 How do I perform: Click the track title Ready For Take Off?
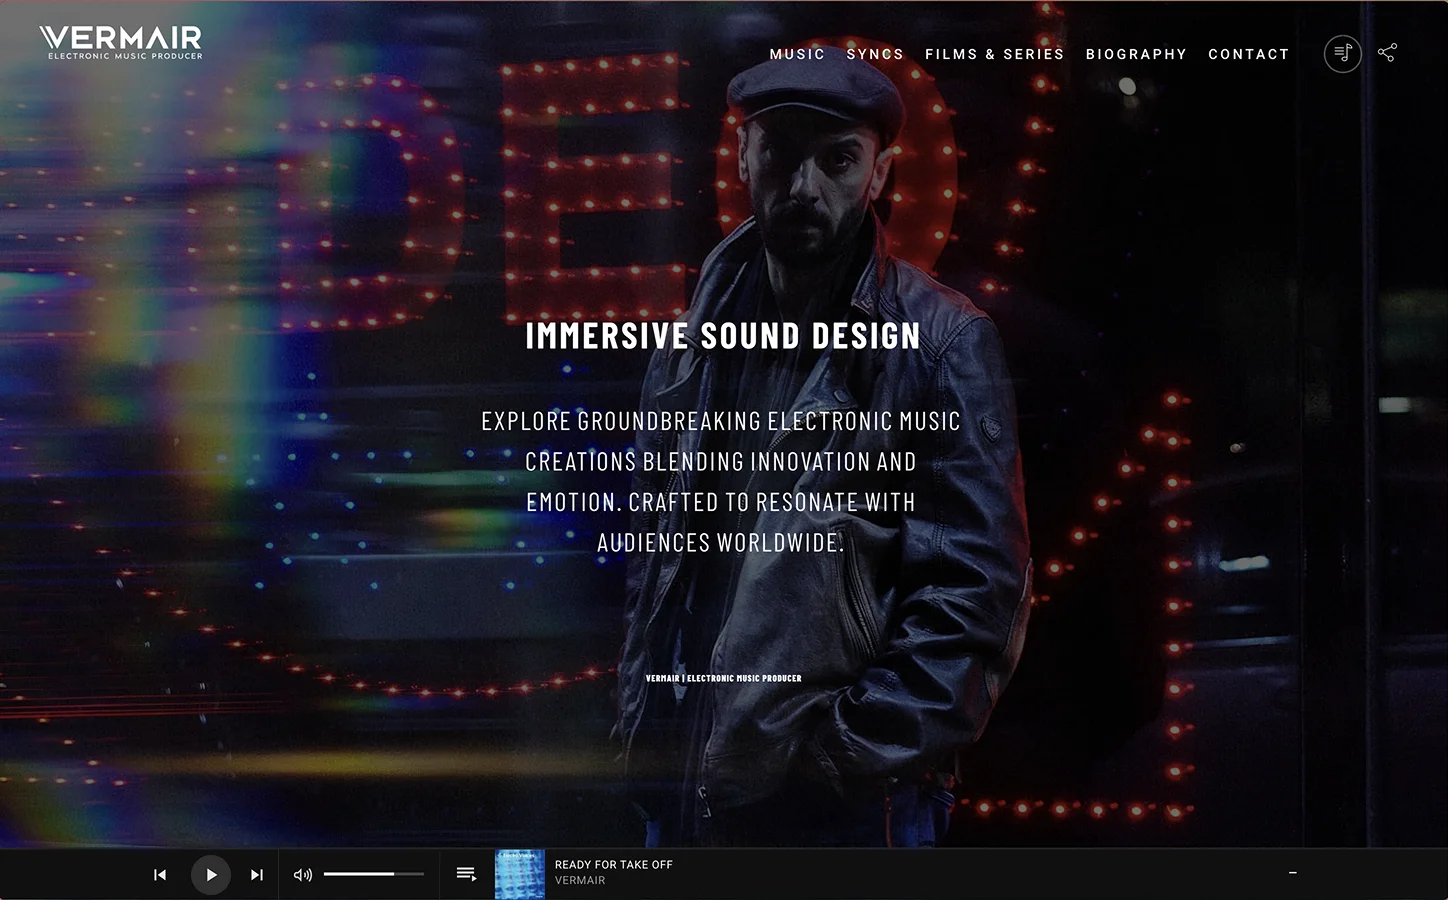(x=613, y=865)
